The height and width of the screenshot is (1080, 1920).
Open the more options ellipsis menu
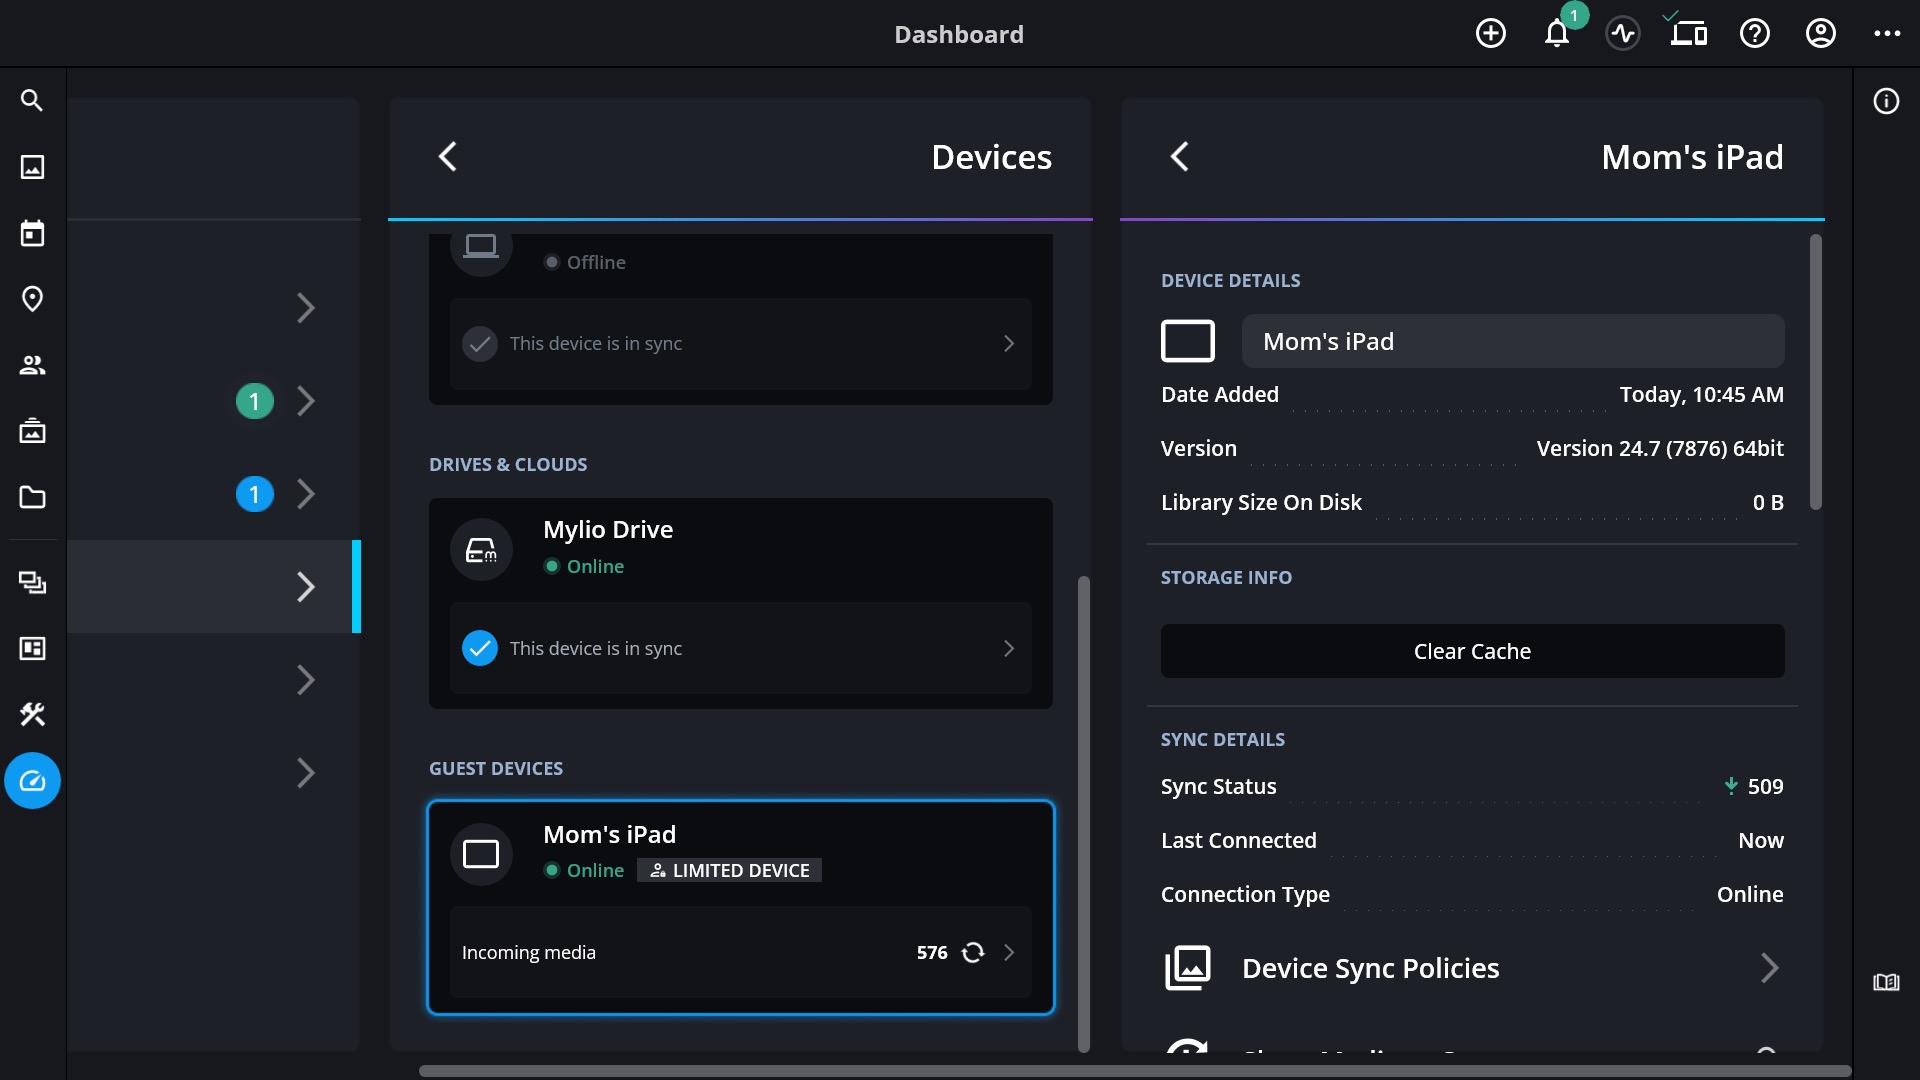coord(1887,34)
